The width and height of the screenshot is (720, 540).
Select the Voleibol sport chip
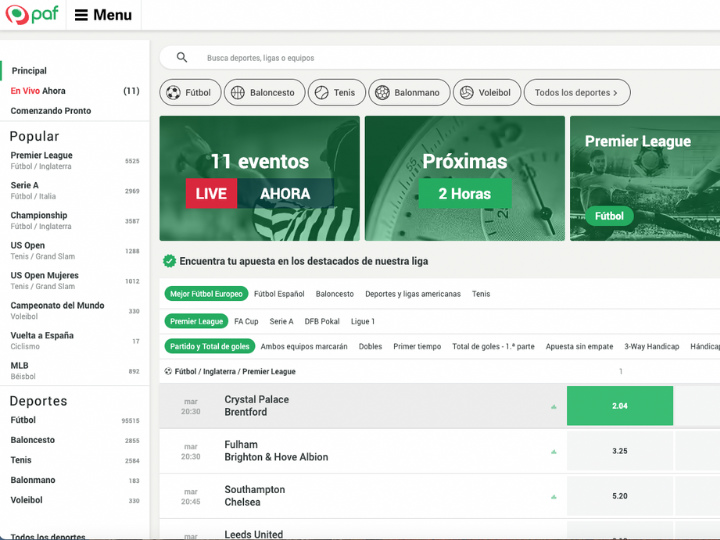[x=487, y=92]
